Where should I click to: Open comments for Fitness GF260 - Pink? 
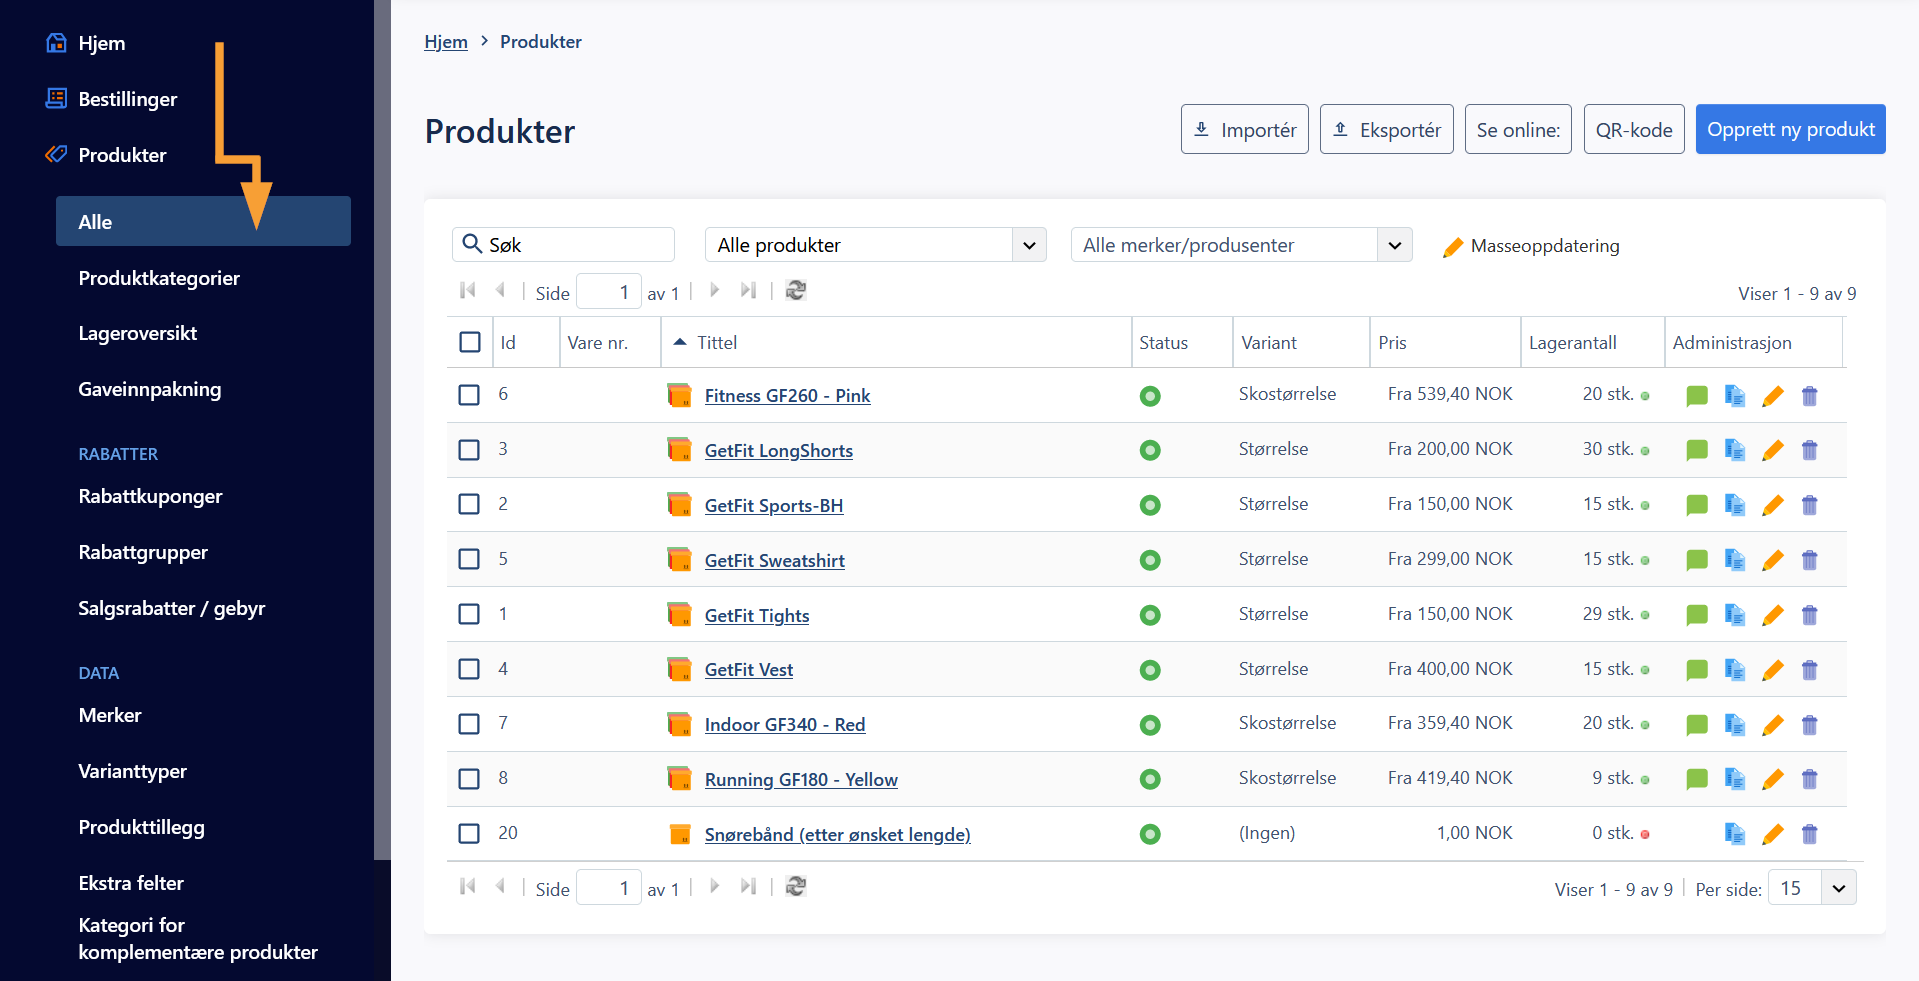[1696, 396]
